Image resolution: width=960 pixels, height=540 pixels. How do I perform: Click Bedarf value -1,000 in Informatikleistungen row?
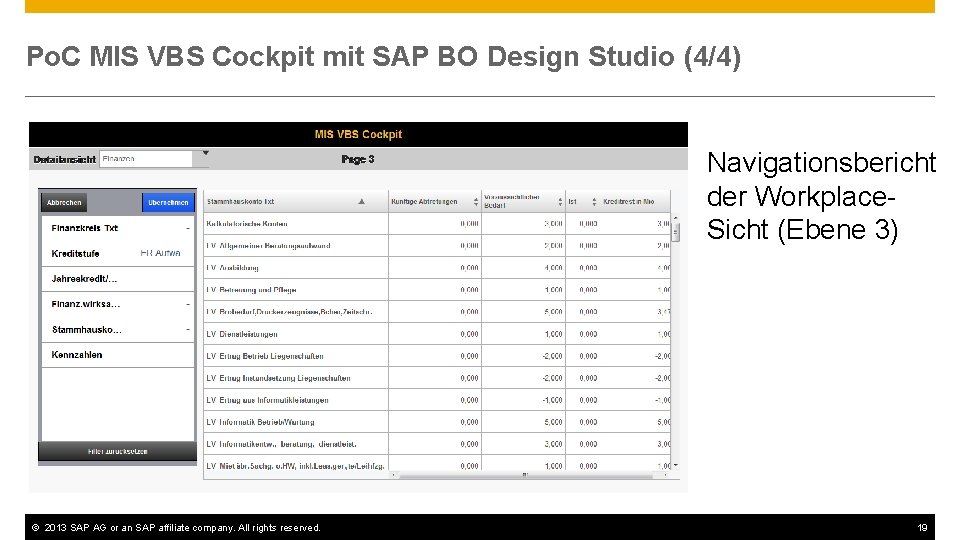tap(552, 400)
